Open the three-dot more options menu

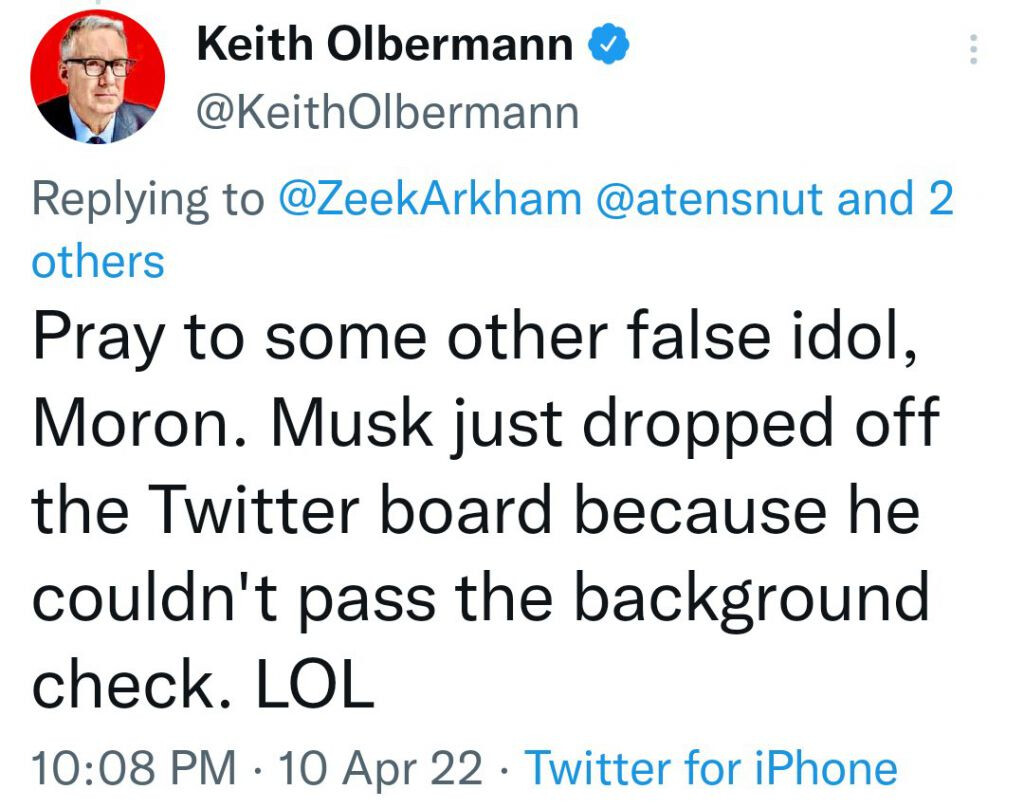(973, 49)
